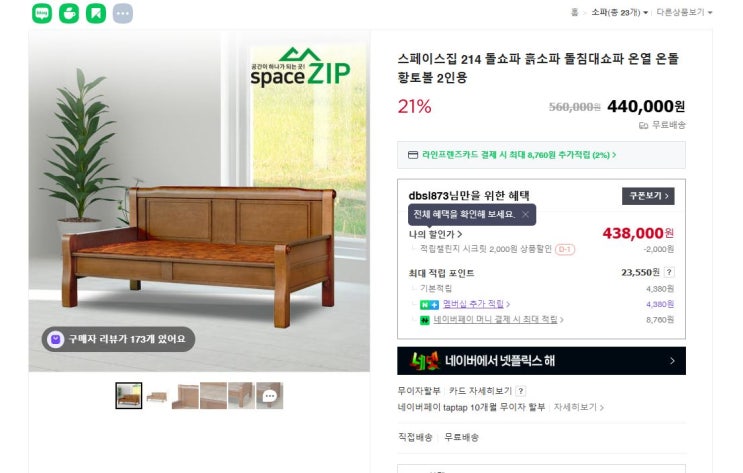Click the 네이버에서 넷플릭스 해 banner
Image resolution: width=743 pixels, height=473 pixels.
[541, 361]
